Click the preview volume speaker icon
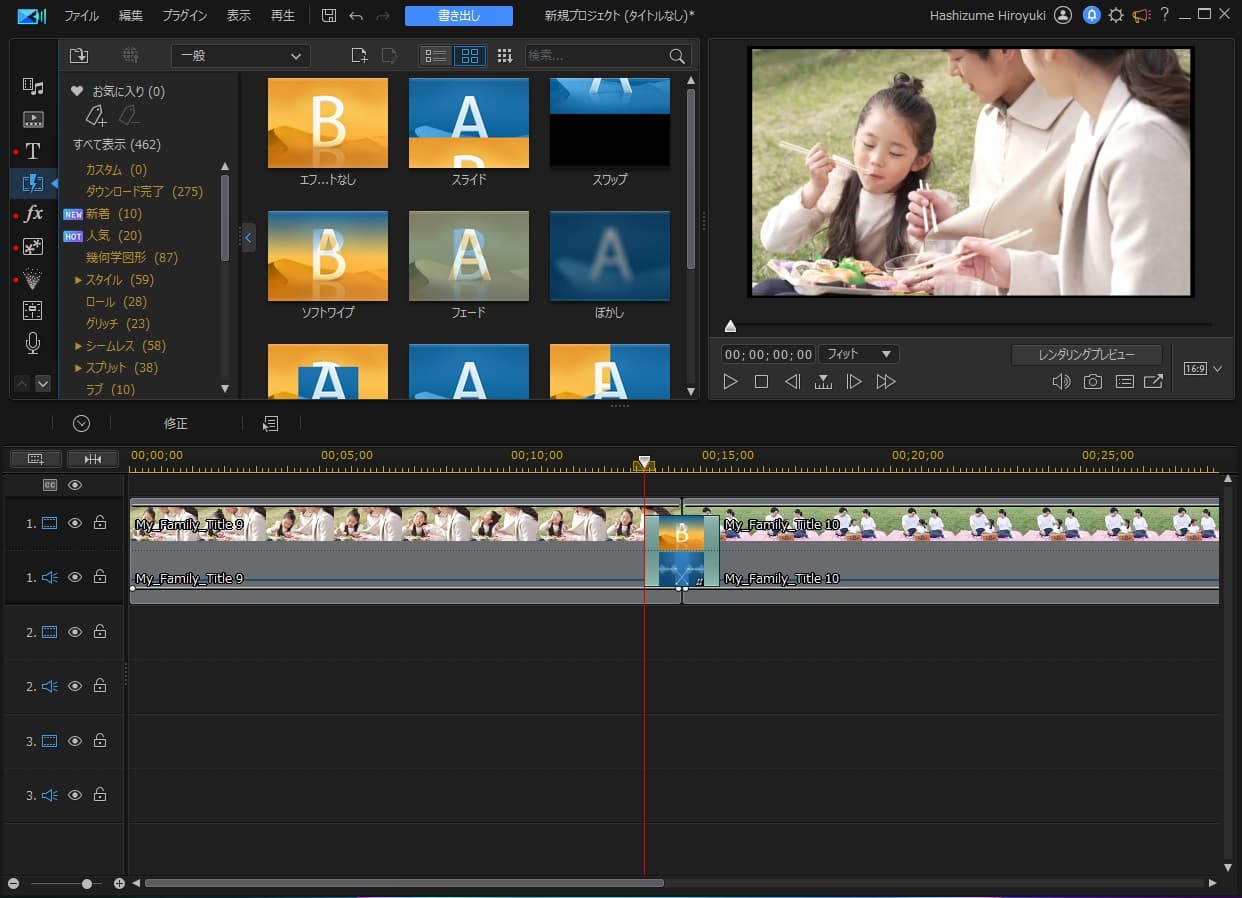Image resolution: width=1242 pixels, height=898 pixels. (x=1061, y=382)
